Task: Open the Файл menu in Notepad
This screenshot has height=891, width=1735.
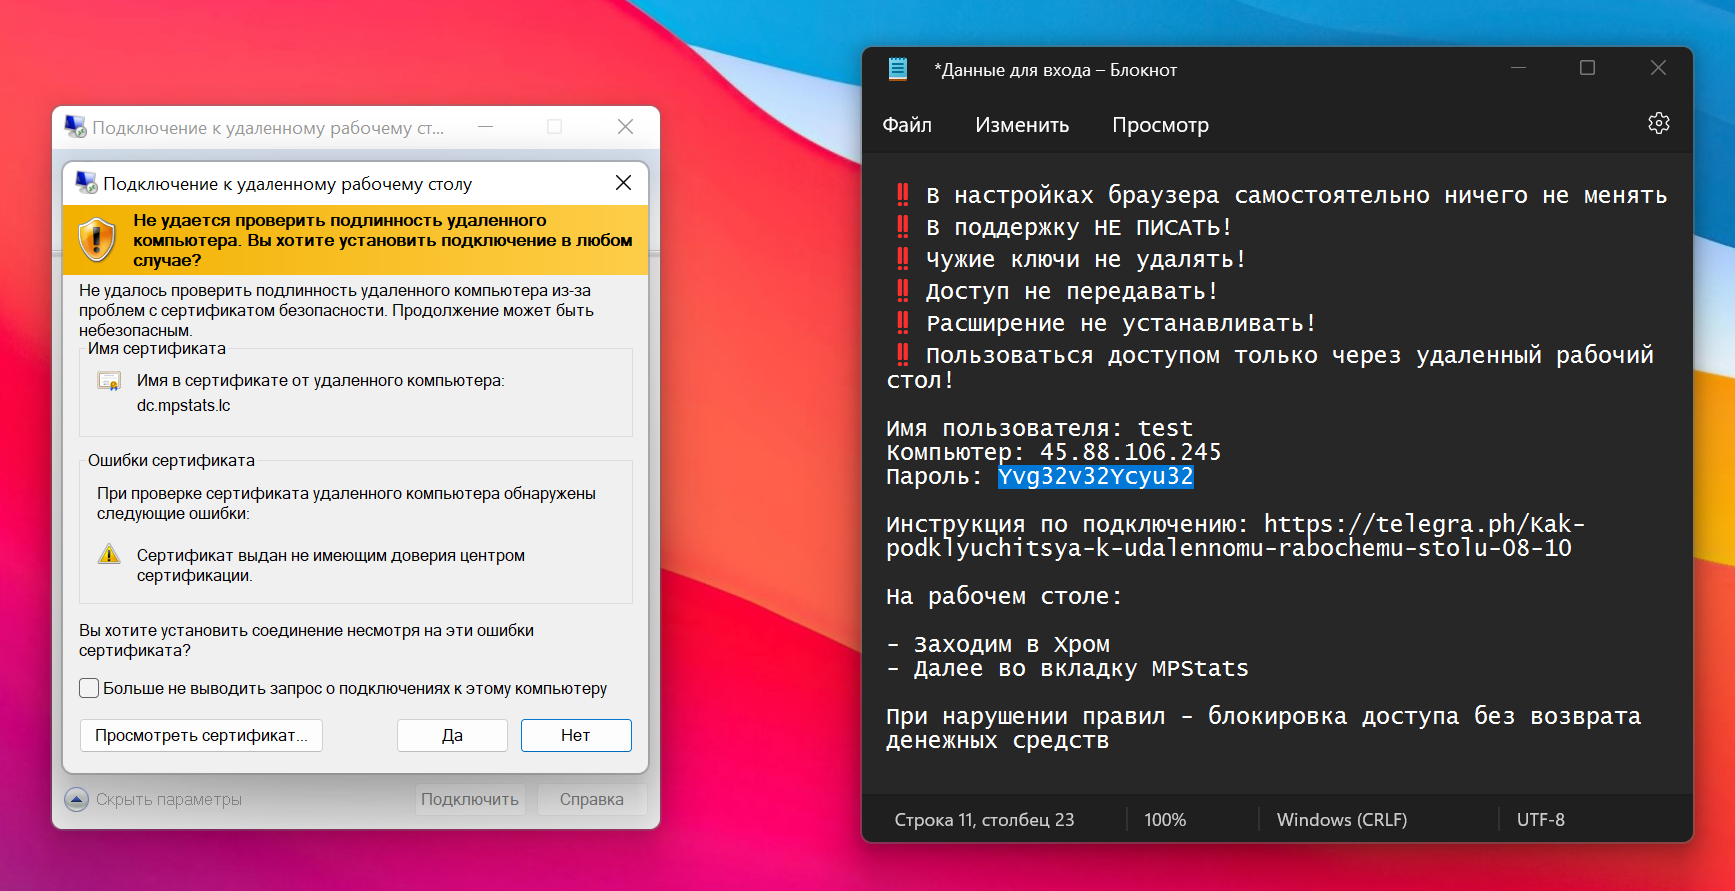Action: (907, 125)
